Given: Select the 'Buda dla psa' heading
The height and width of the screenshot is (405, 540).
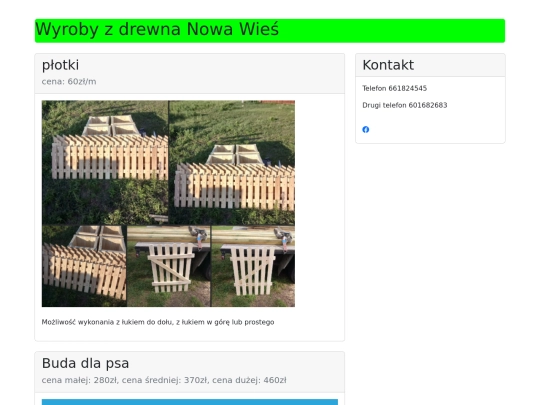Looking at the screenshot, I should point(85,363).
